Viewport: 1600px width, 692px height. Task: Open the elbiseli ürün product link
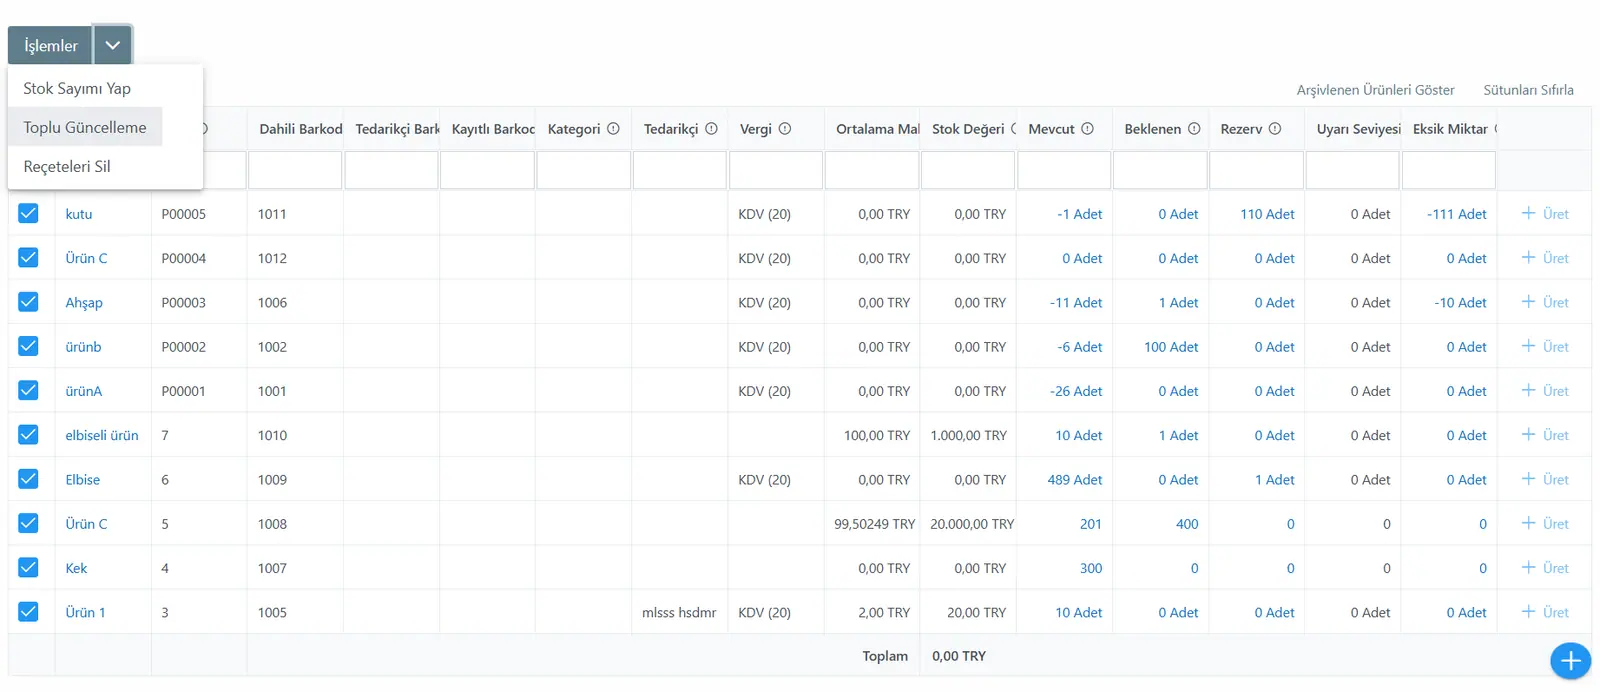(102, 435)
